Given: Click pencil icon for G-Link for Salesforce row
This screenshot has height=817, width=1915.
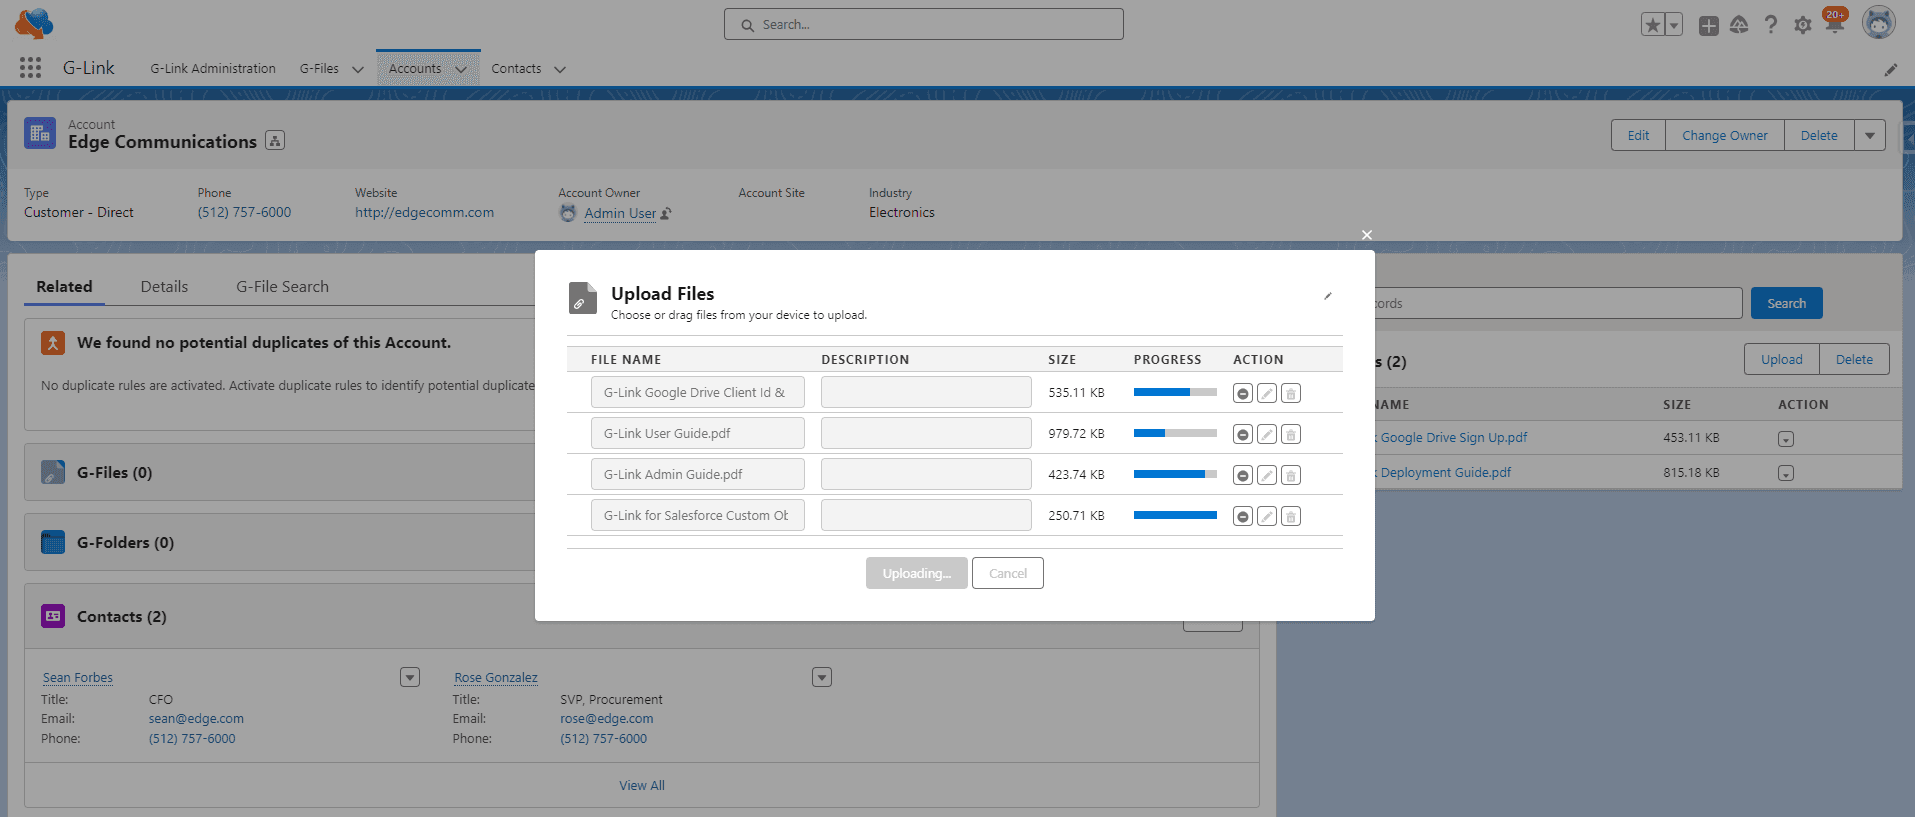Looking at the screenshot, I should coord(1267,516).
